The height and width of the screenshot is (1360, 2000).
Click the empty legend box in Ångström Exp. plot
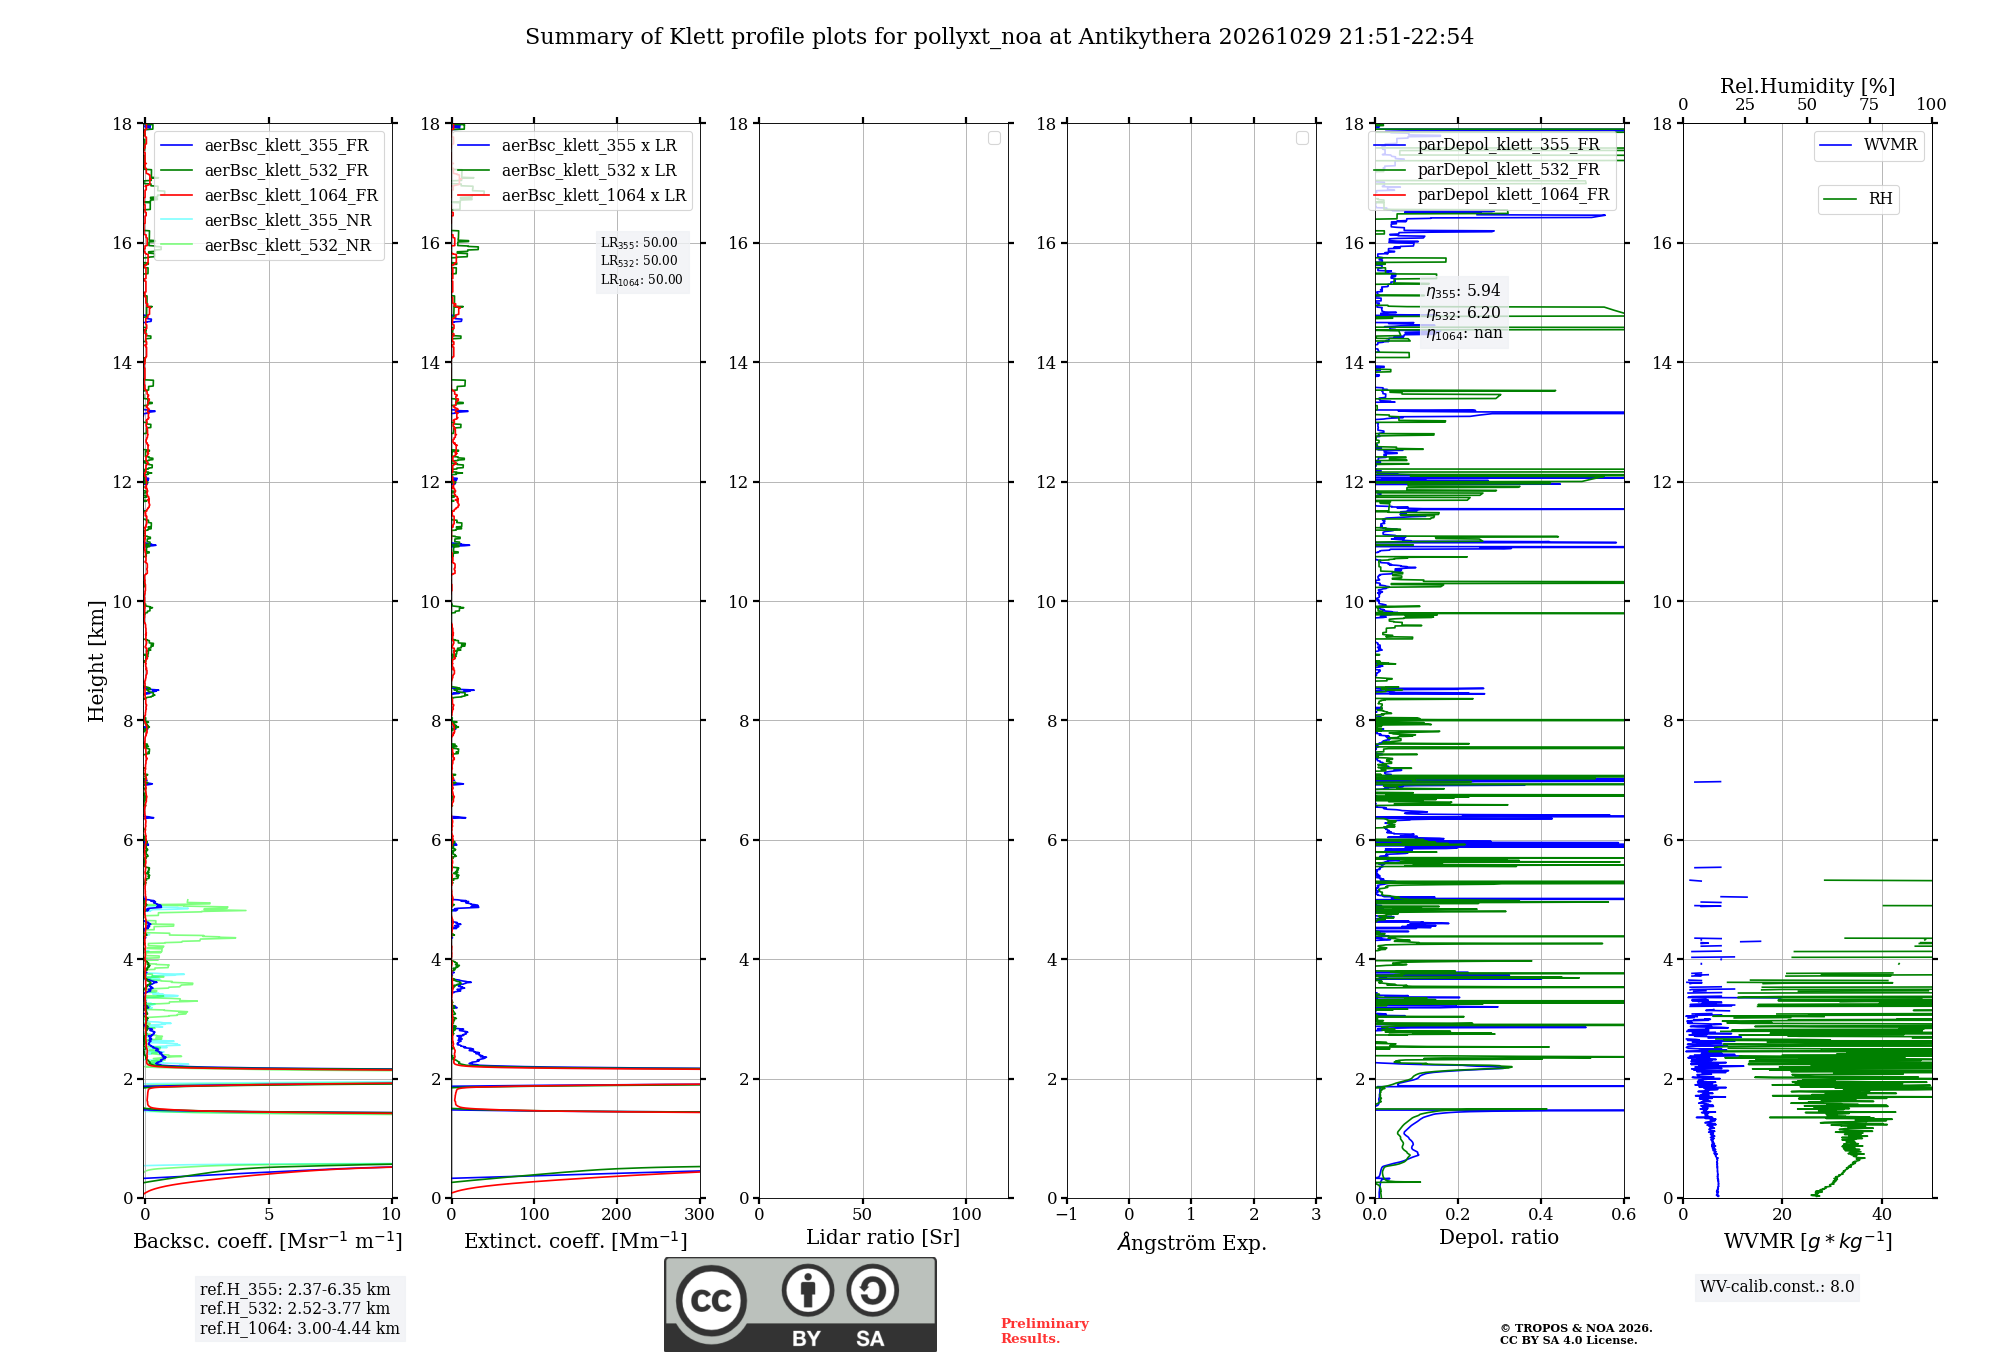click(1302, 138)
